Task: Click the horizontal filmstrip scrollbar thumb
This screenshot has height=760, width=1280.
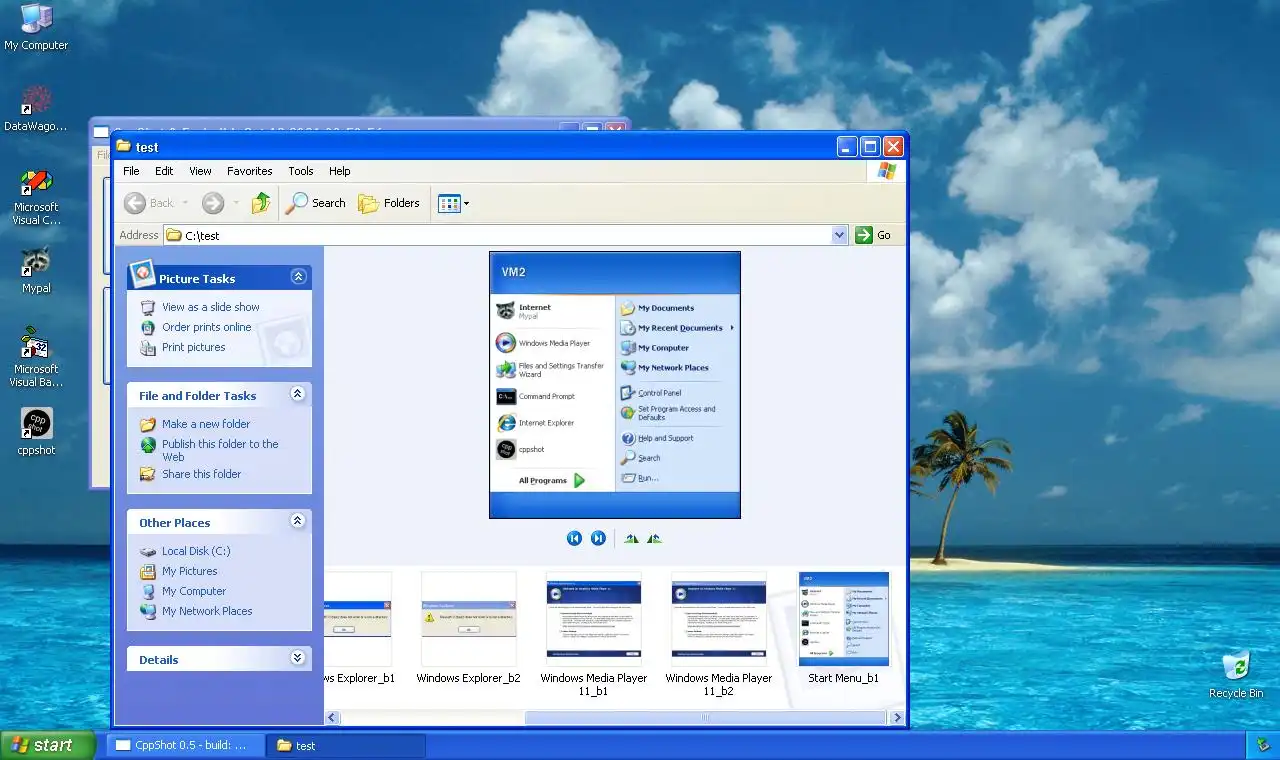Action: point(705,717)
